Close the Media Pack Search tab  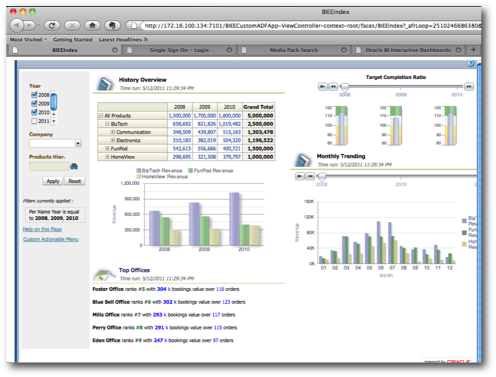coord(344,50)
